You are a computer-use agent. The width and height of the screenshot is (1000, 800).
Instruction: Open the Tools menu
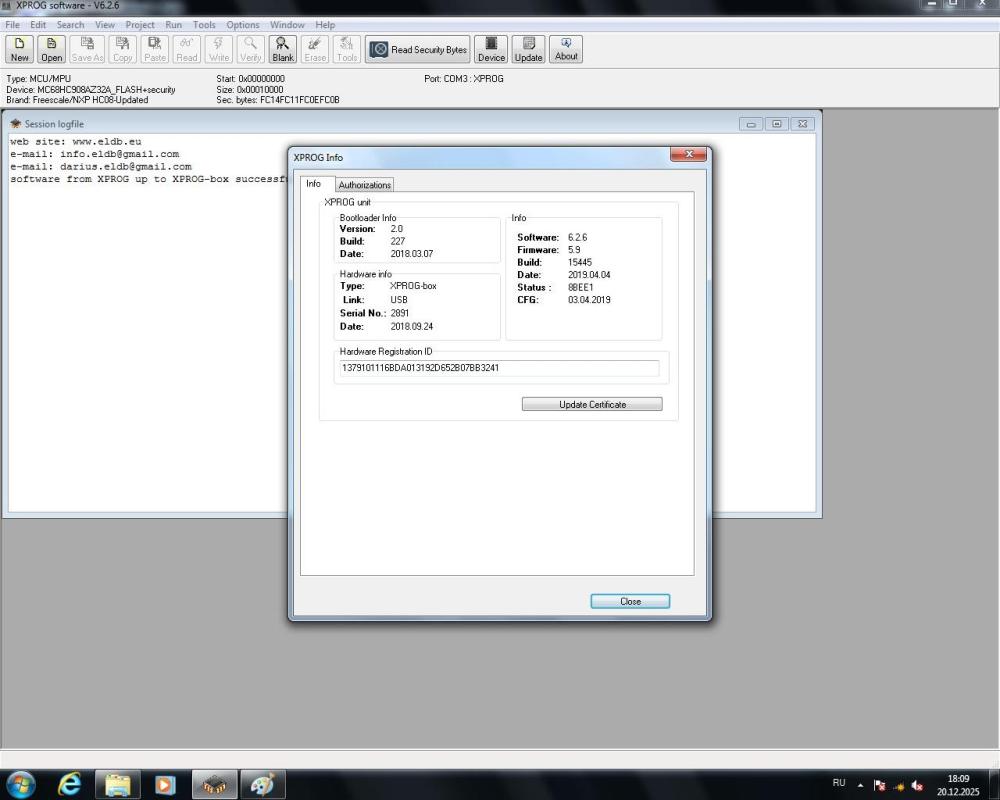pos(204,25)
